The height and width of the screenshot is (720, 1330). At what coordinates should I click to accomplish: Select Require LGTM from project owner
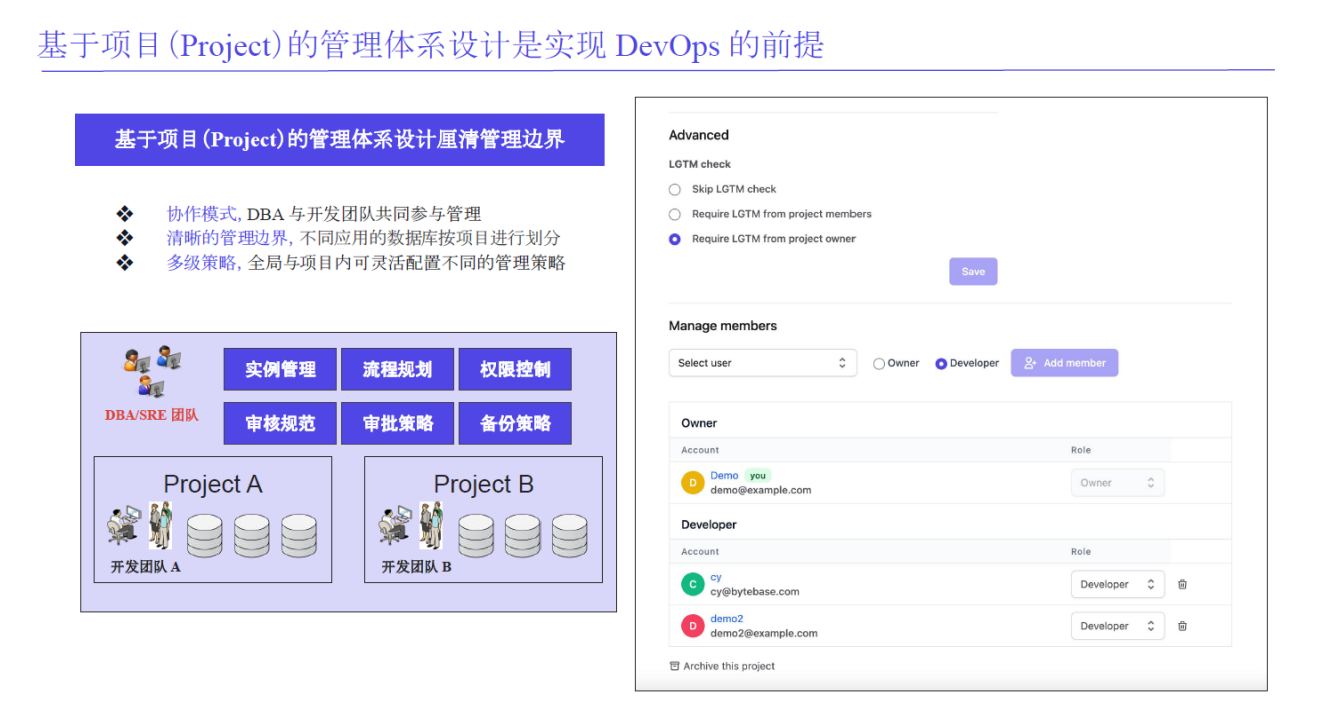pyautogui.click(x=674, y=239)
